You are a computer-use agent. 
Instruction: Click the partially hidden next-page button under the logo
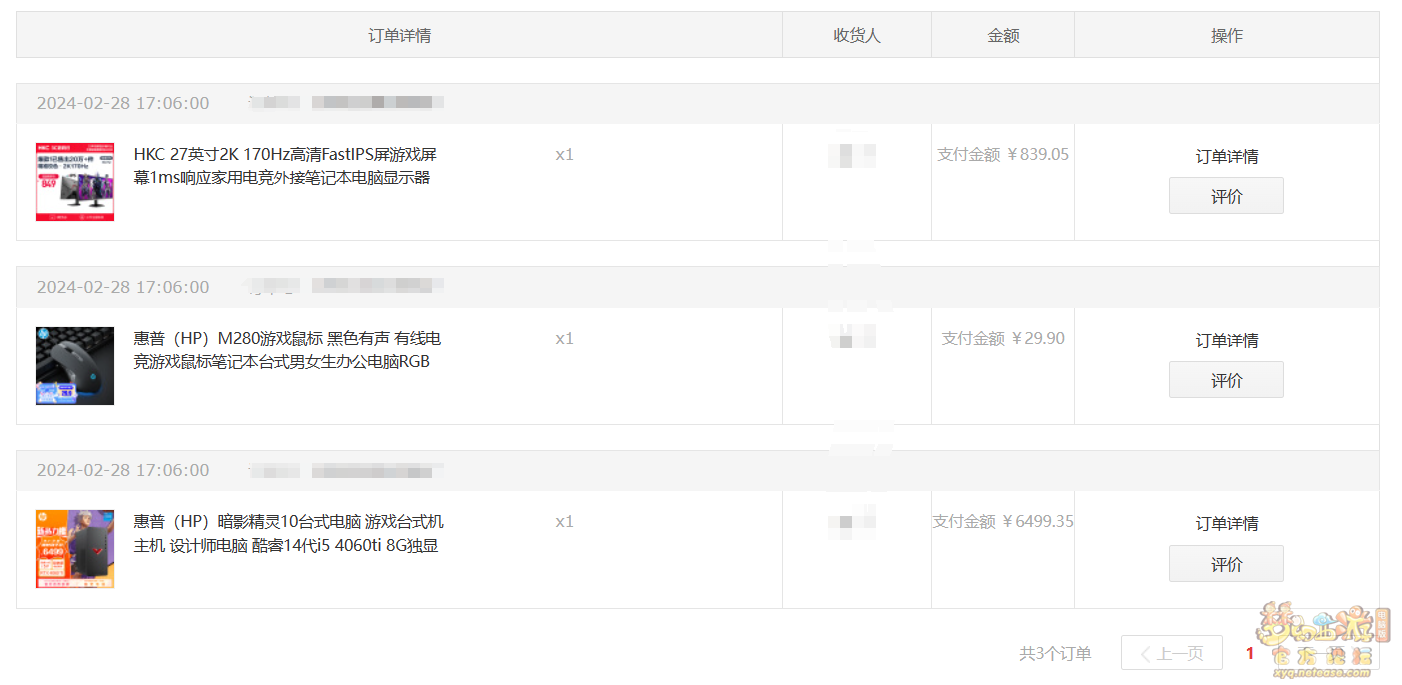click(x=1330, y=654)
